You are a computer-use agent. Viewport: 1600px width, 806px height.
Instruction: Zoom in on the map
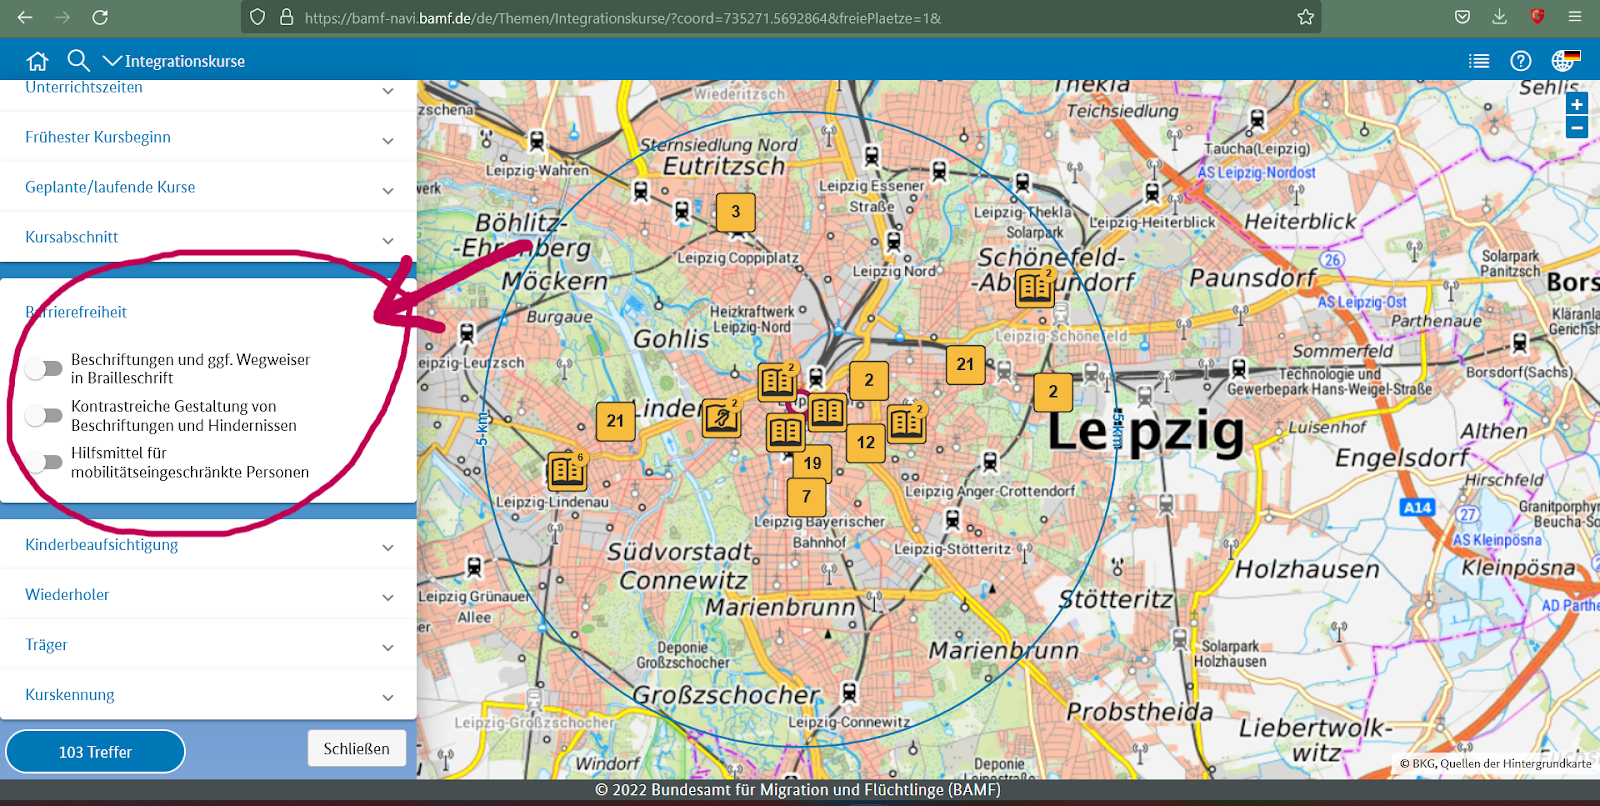pos(1577,104)
